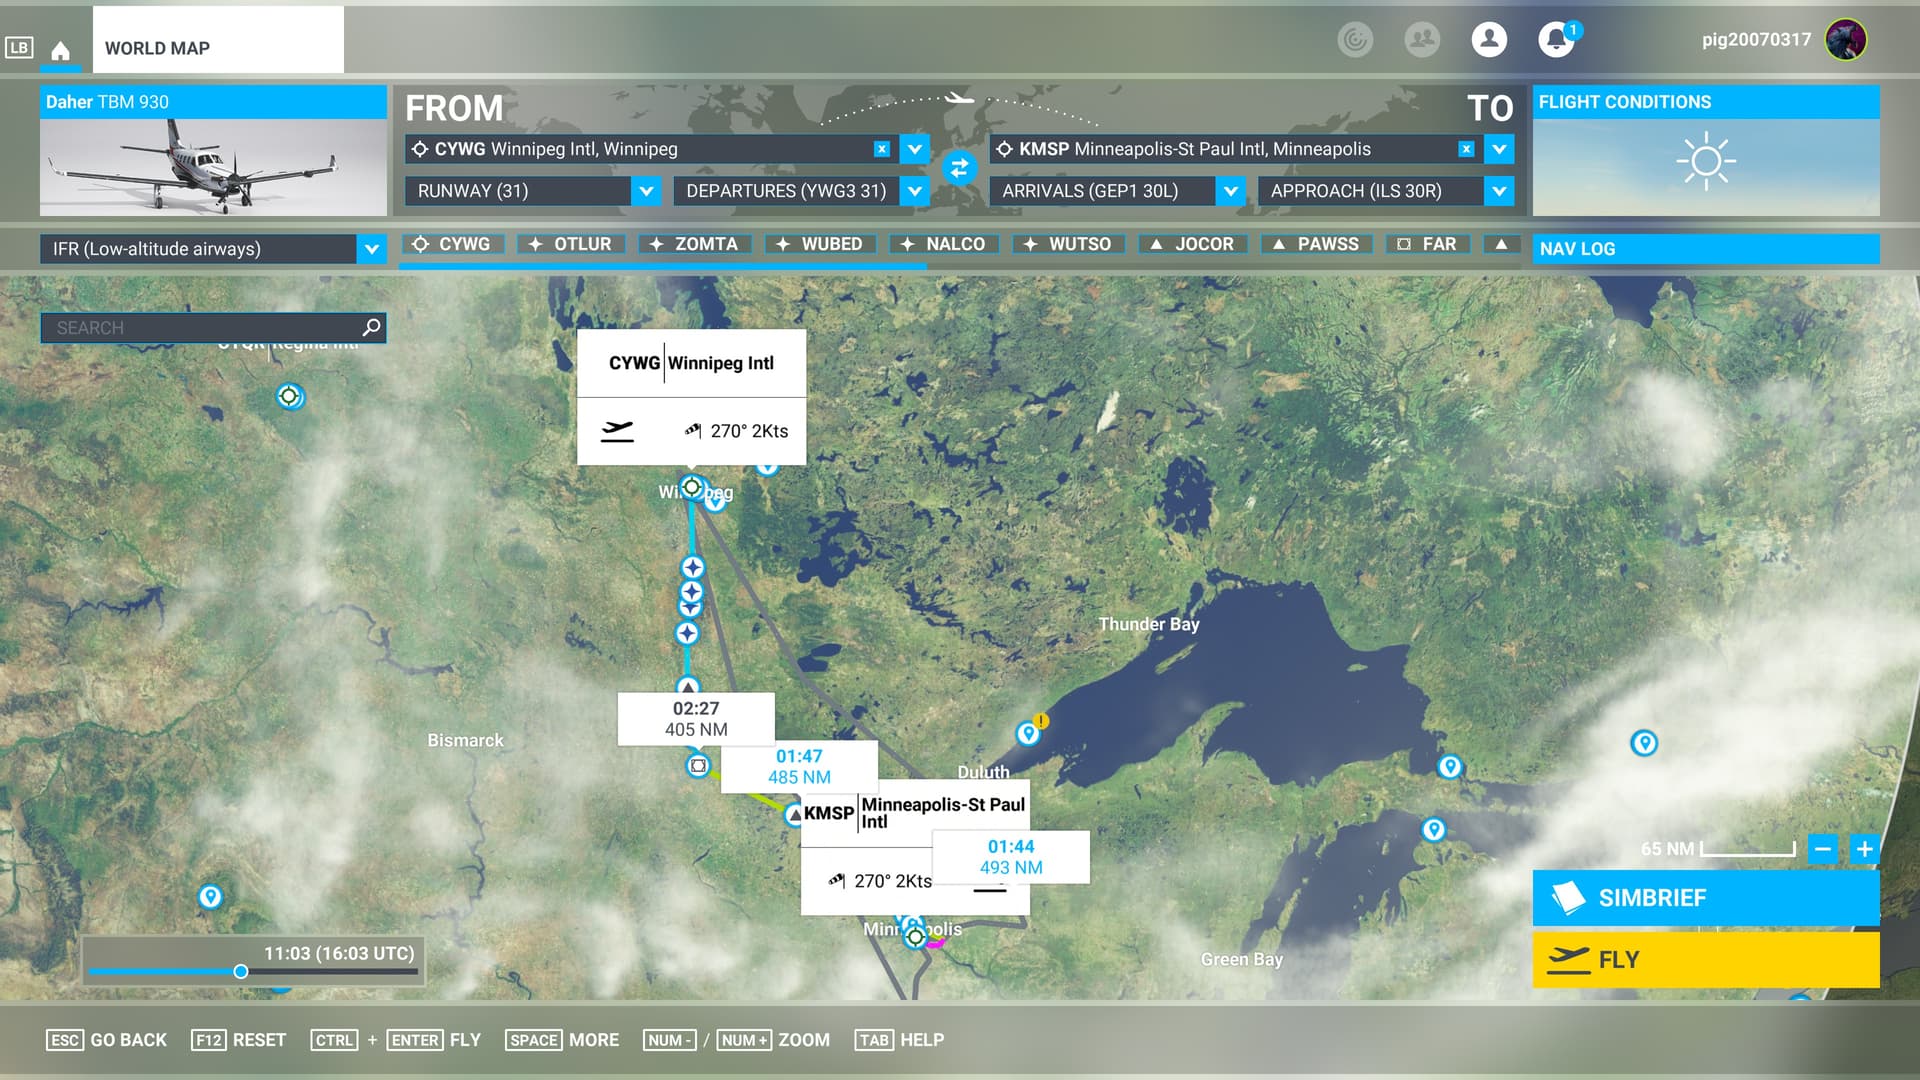Viewport: 1920px width, 1080px height.
Task: Expand the APPROACH (ILS 30R) dropdown
Action: click(x=1498, y=191)
